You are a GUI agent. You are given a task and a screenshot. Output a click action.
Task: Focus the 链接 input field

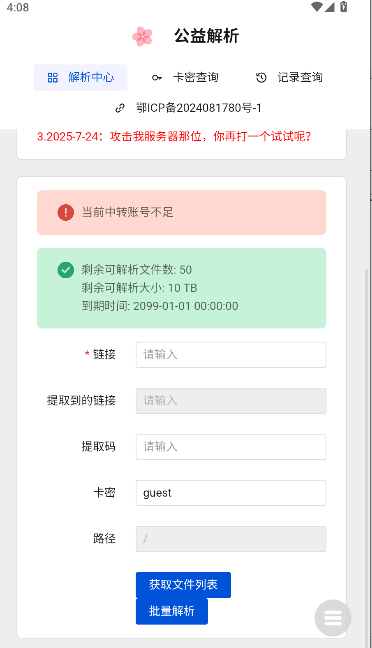tap(231, 355)
